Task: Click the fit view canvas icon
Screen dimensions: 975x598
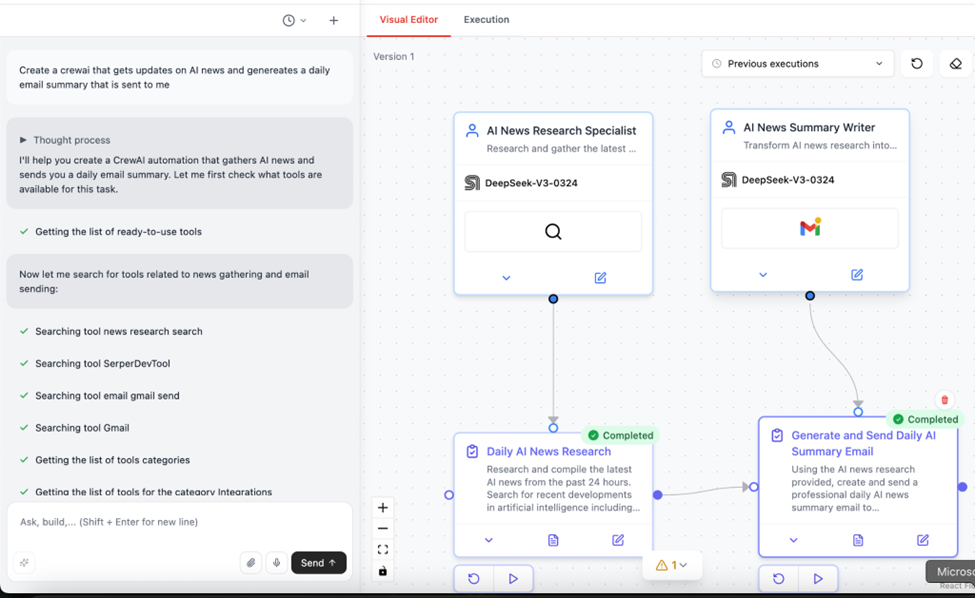Action: 383,550
